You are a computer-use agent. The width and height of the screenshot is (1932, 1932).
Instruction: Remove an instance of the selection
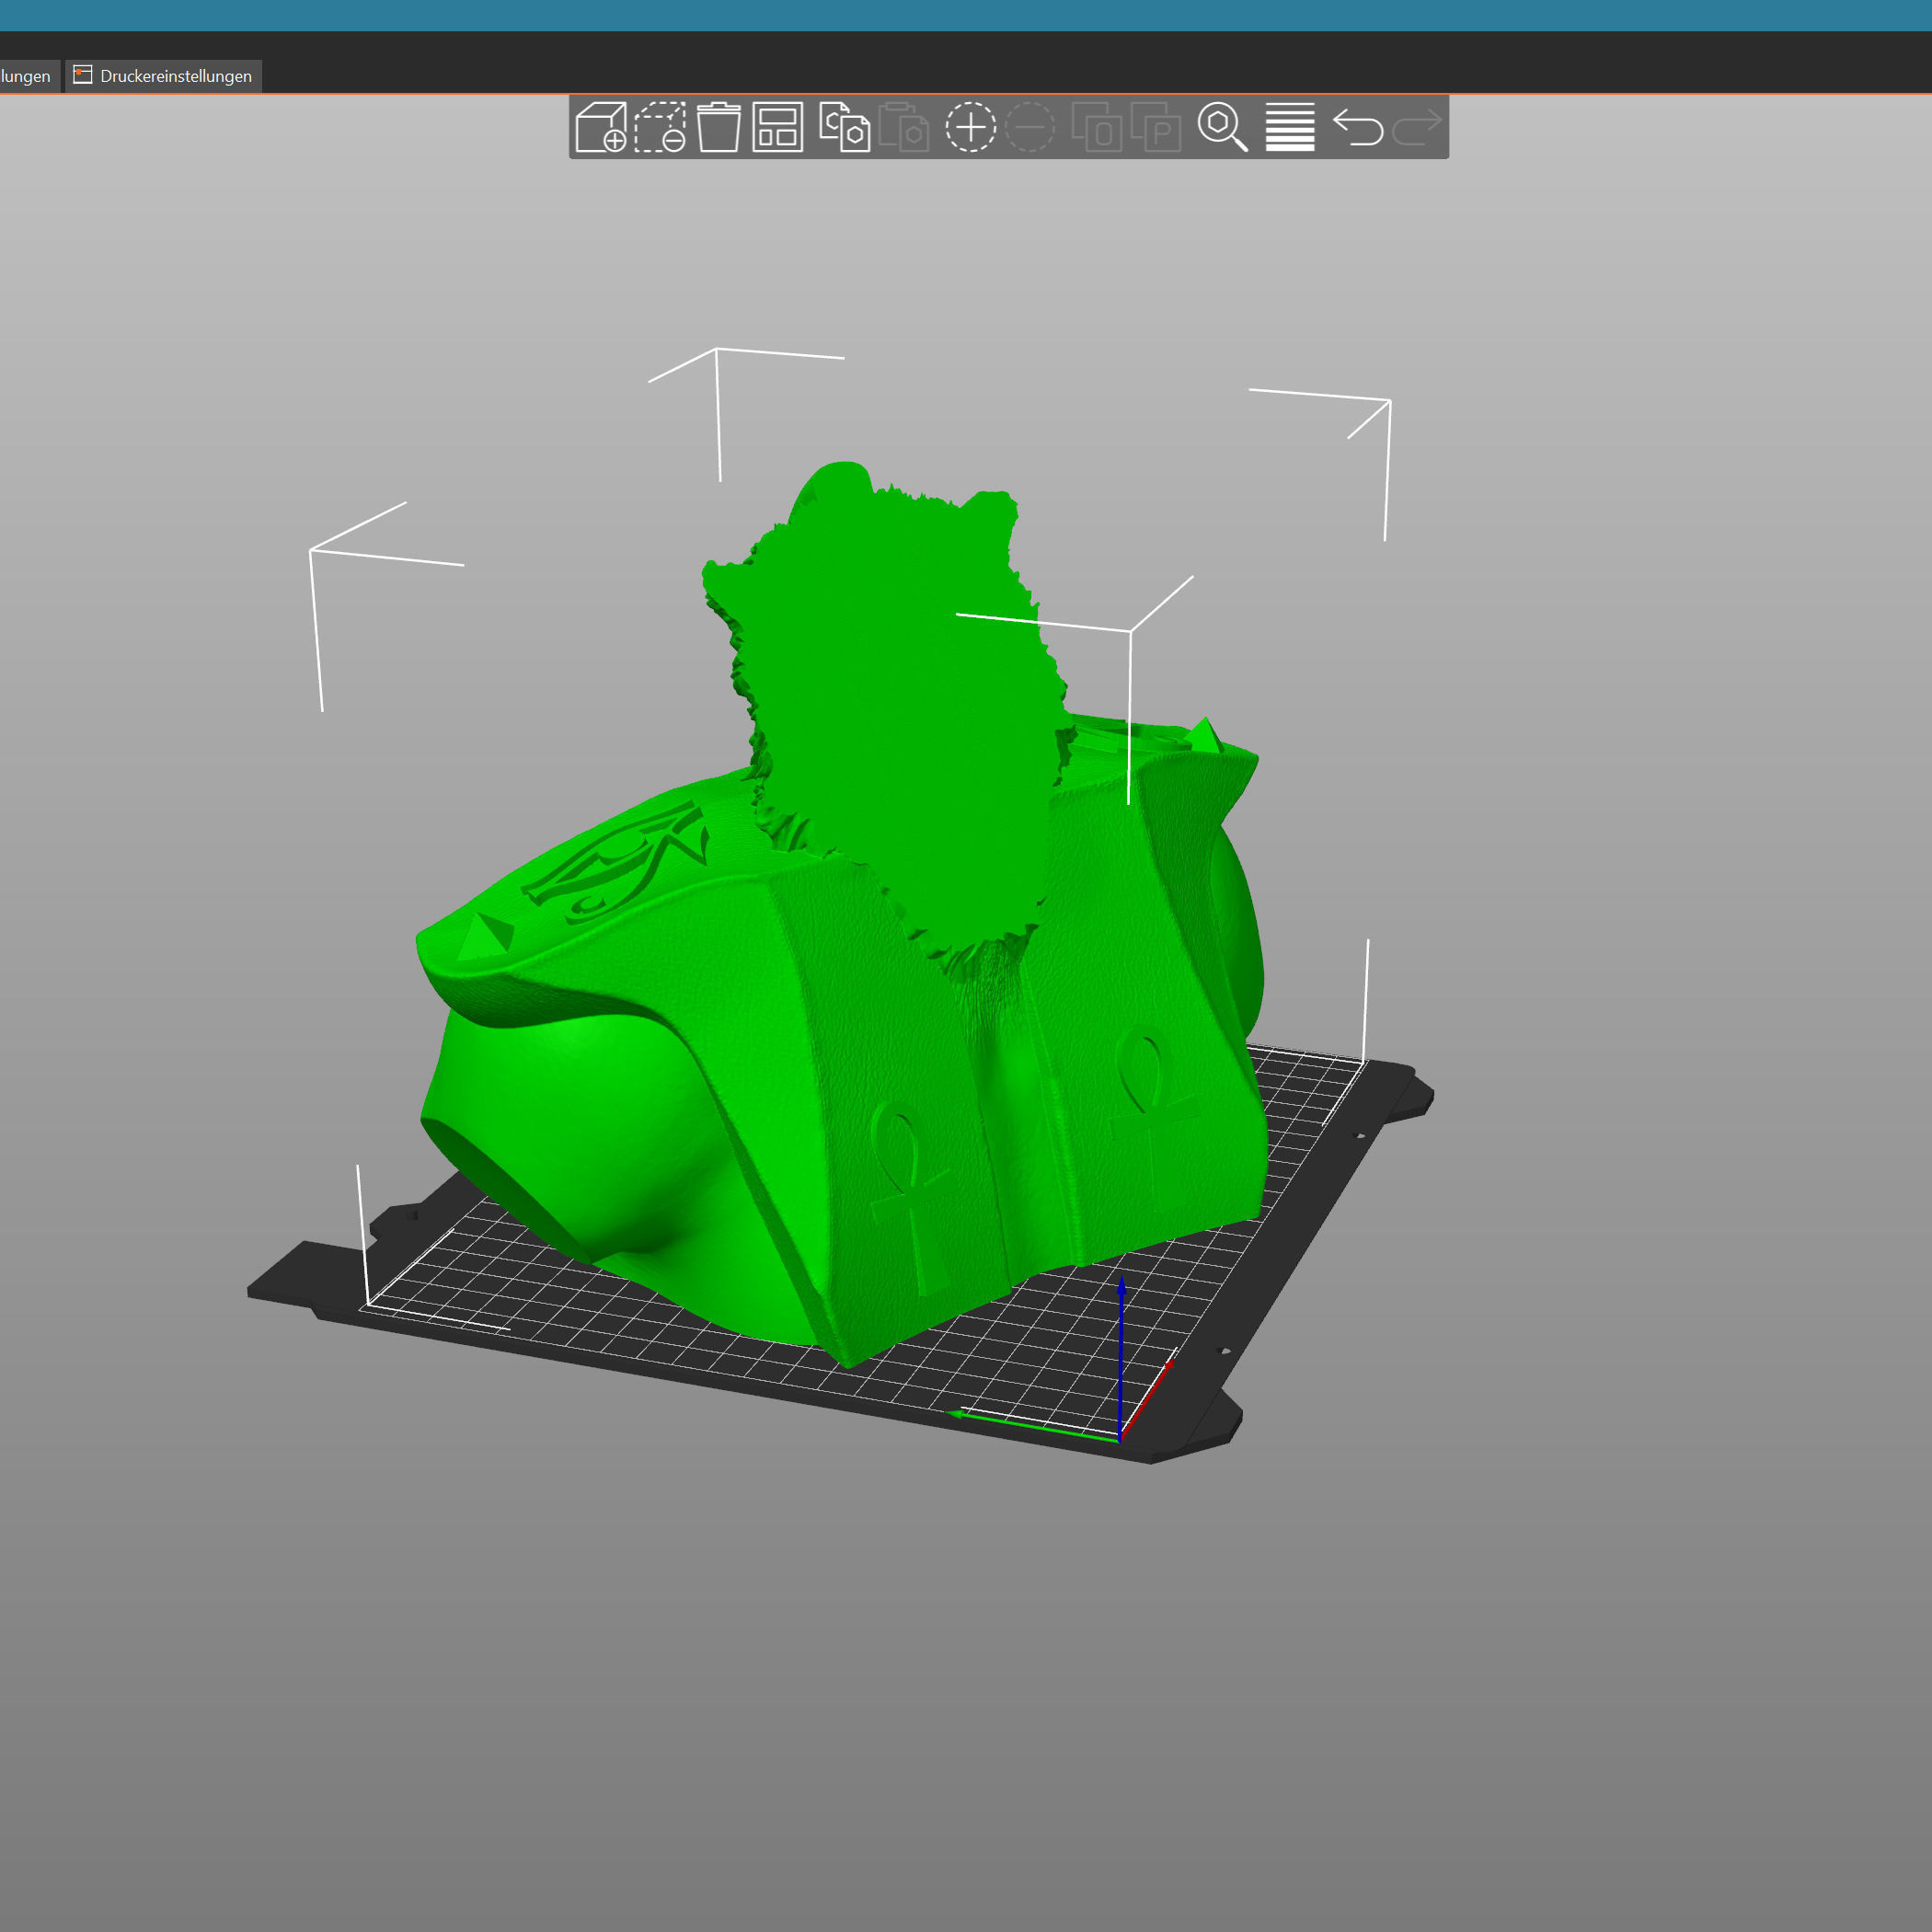(1030, 128)
